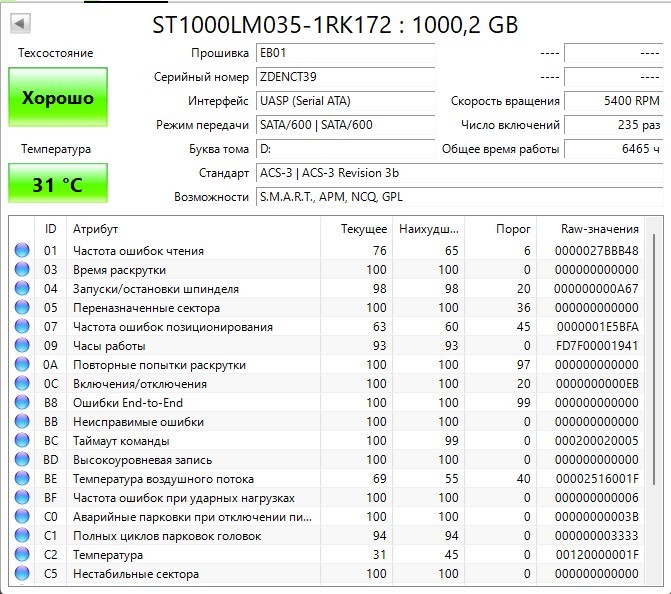
Task: Click the Прошивка field showing EB01
Action: 345,53
